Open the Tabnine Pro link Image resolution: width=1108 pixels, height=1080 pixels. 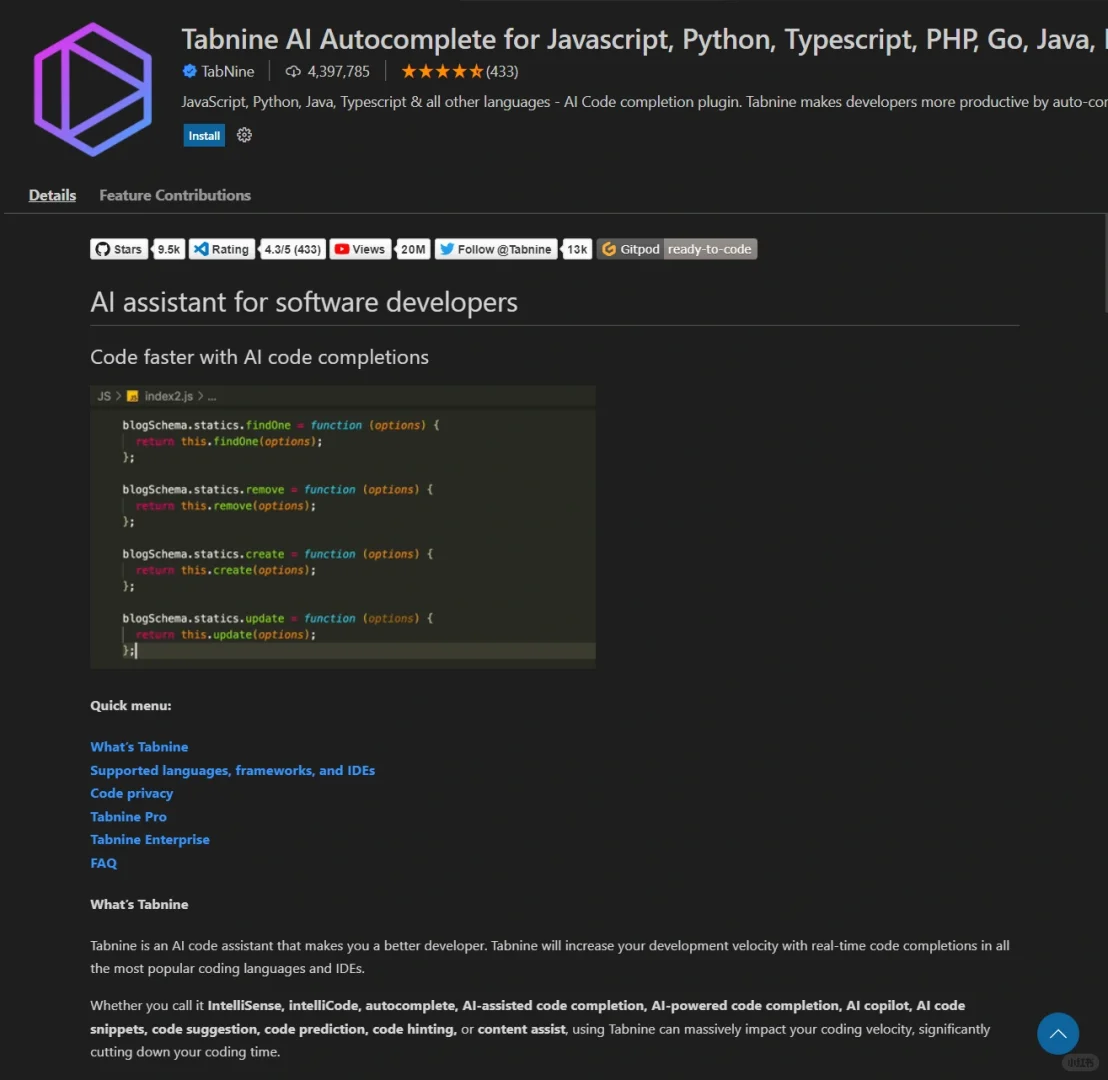[x=129, y=816]
